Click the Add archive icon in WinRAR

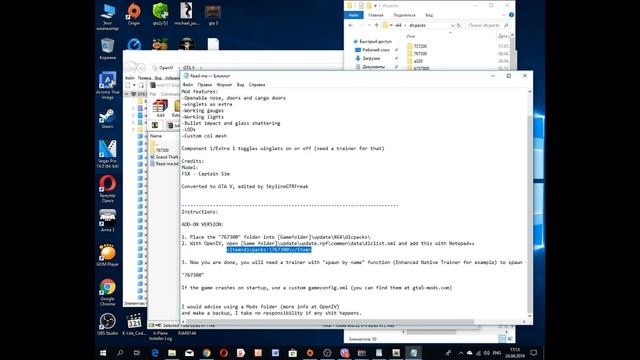(160, 108)
